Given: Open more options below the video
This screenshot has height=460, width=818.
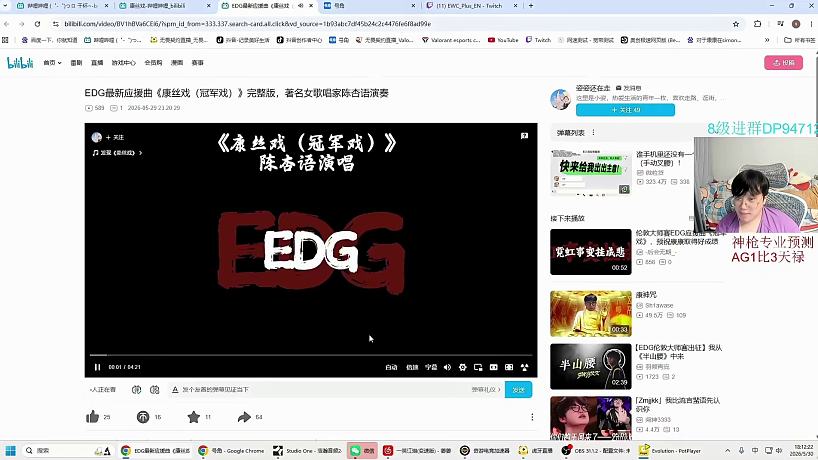Looking at the screenshot, I should pyautogui.click(x=532, y=417).
